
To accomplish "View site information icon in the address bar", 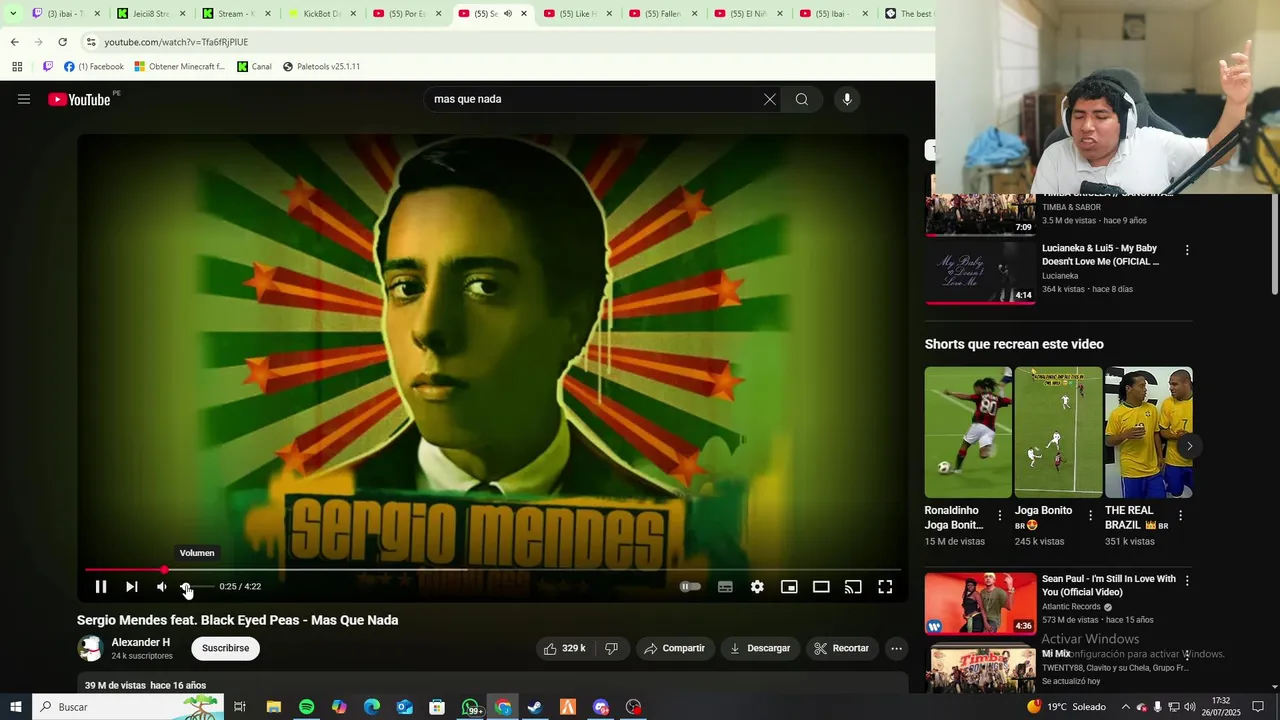I will [x=91, y=42].
